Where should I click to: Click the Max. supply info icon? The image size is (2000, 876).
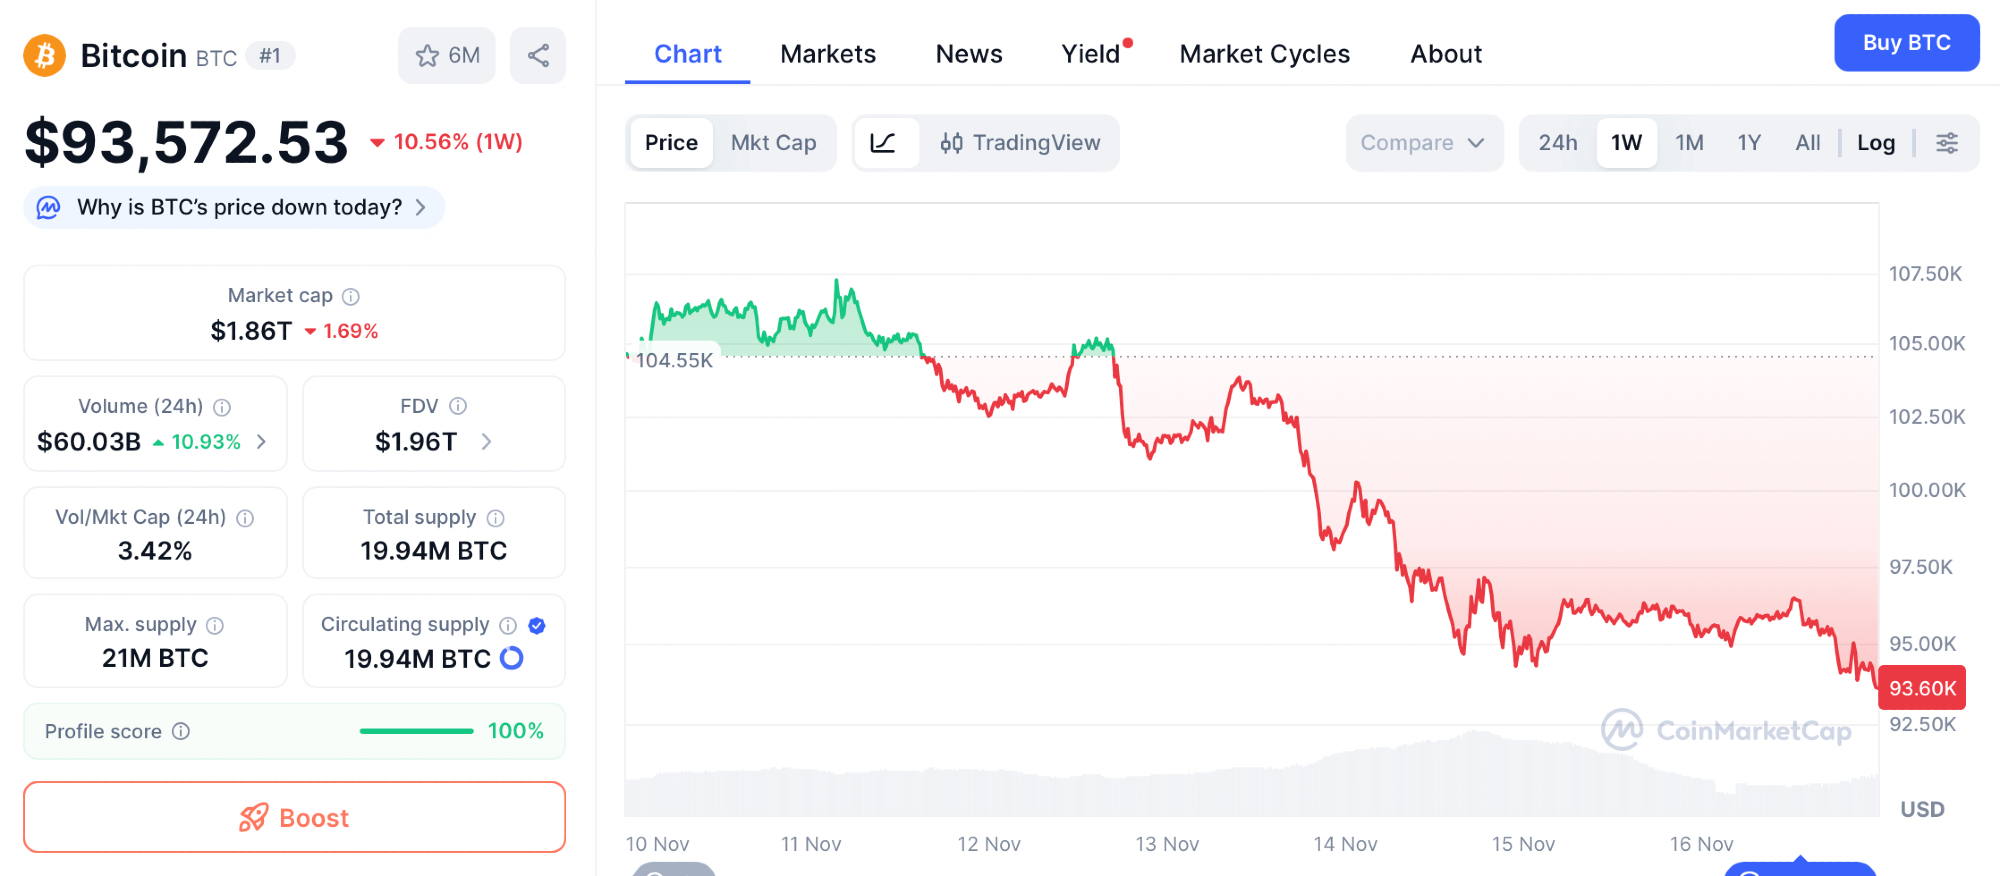coord(215,625)
